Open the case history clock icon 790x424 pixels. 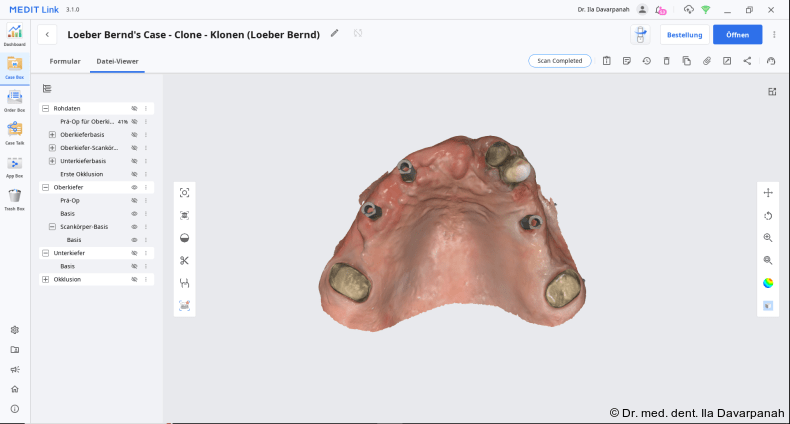(646, 61)
